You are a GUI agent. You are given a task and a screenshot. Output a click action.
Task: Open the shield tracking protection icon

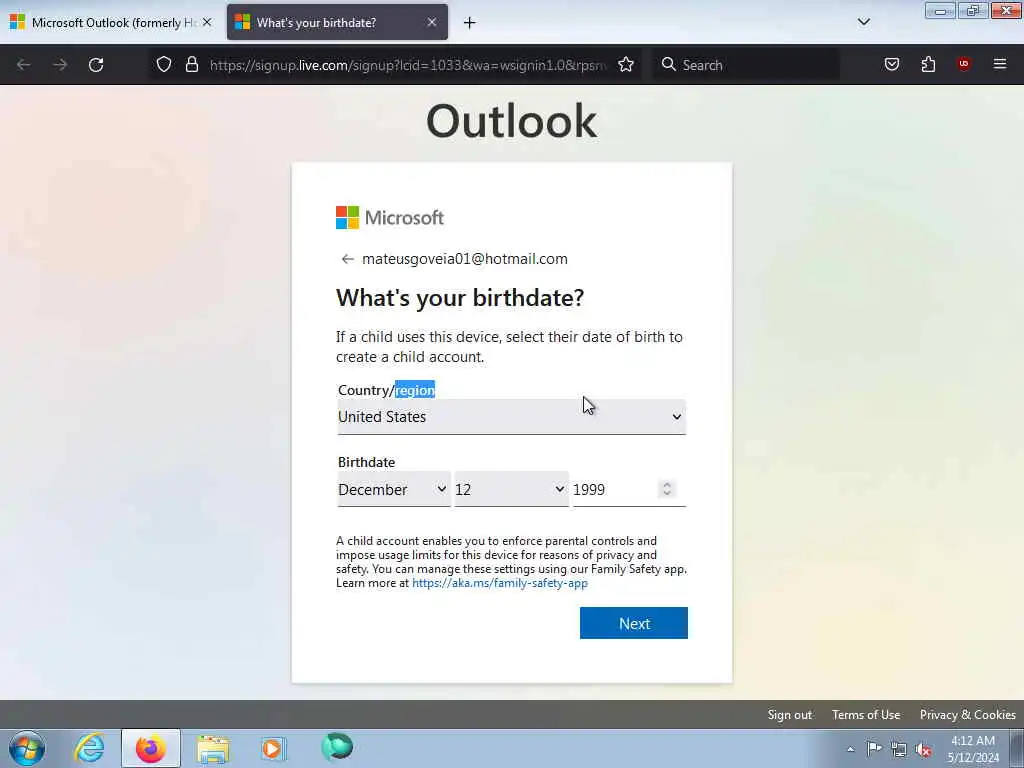164,64
